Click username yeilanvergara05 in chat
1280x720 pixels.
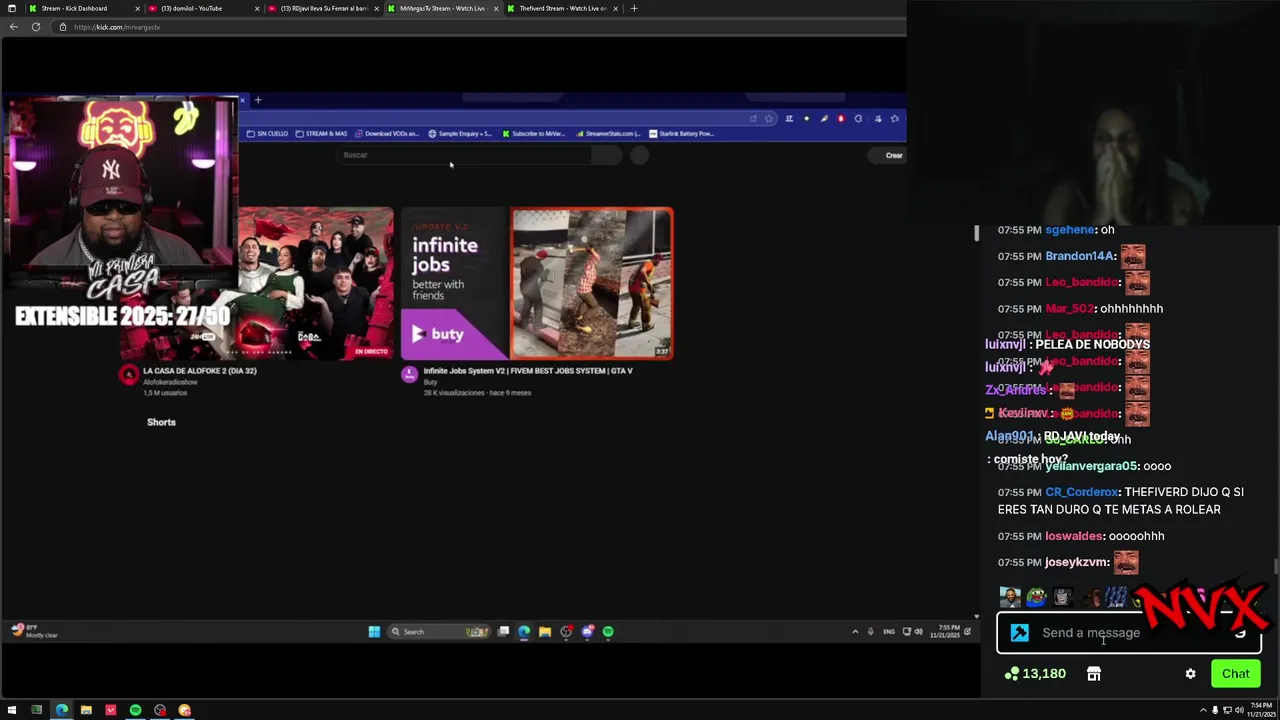point(1091,466)
